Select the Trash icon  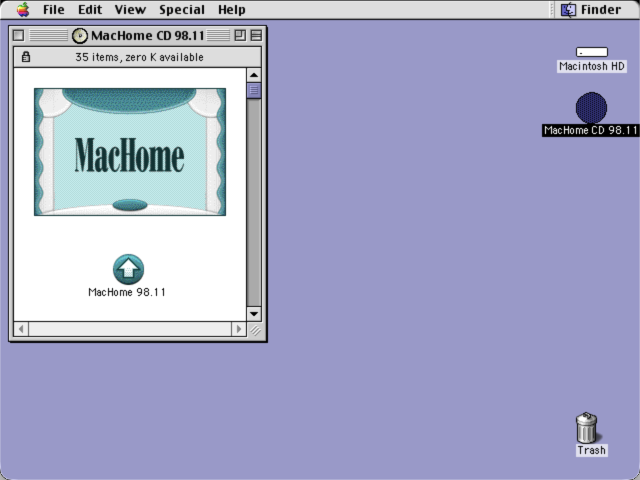tap(587, 427)
